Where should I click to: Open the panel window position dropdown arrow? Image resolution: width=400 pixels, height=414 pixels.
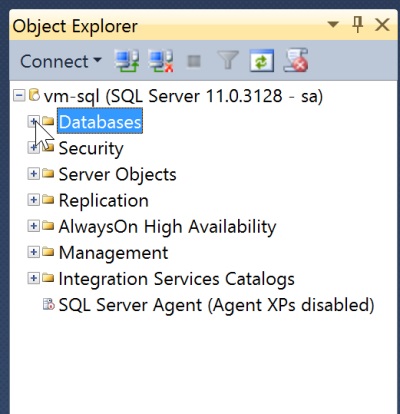tap(333, 24)
